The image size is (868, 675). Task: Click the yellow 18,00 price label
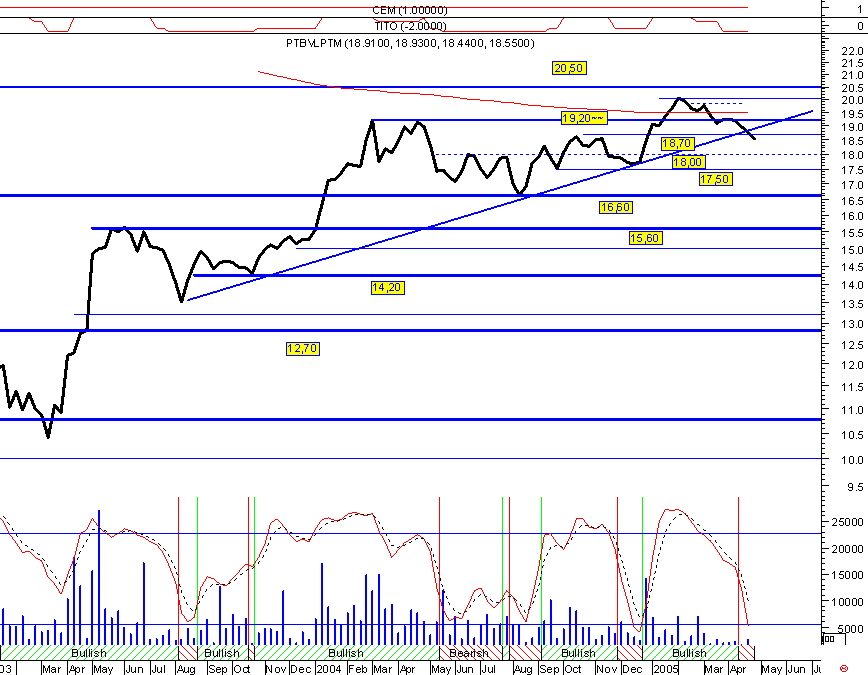coord(688,162)
